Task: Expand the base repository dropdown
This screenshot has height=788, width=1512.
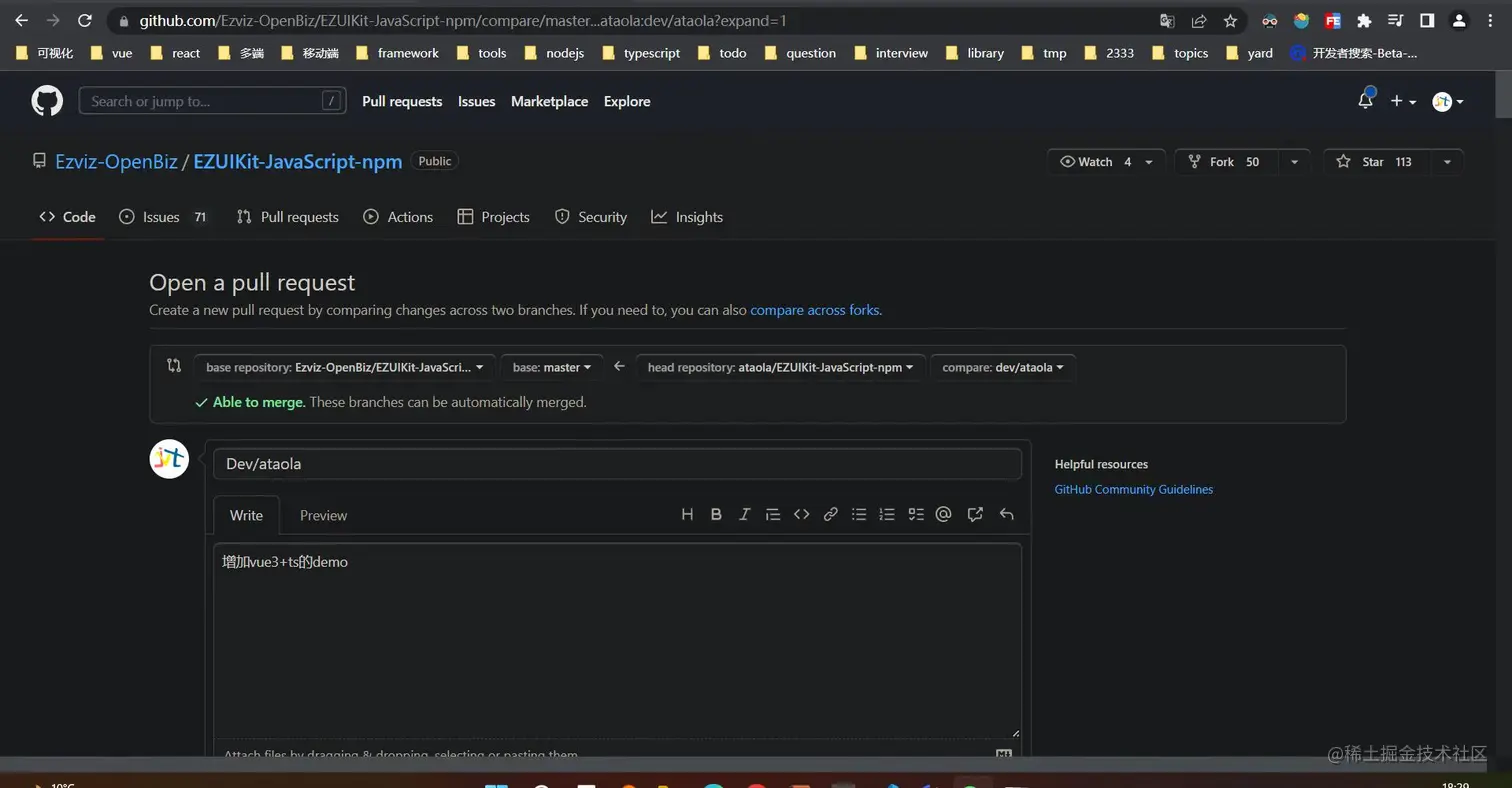Action: [344, 367]
